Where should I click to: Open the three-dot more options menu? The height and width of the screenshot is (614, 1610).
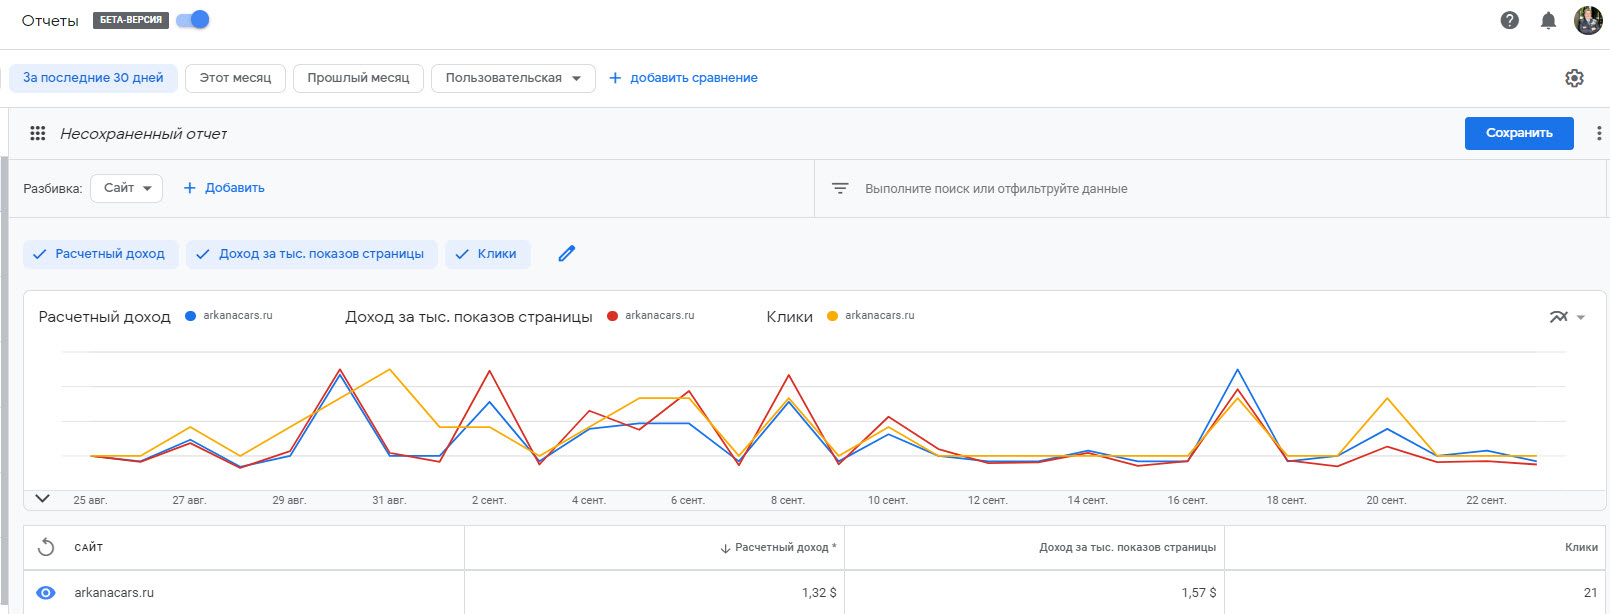[1599, 133]
